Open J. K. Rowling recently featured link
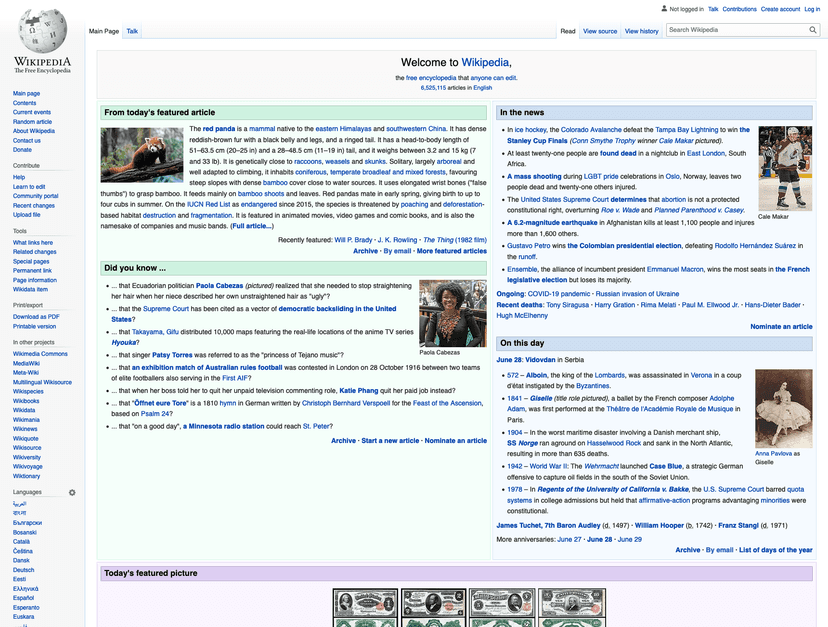This screenshot has height=627, width=828. (x=397, y=240)
